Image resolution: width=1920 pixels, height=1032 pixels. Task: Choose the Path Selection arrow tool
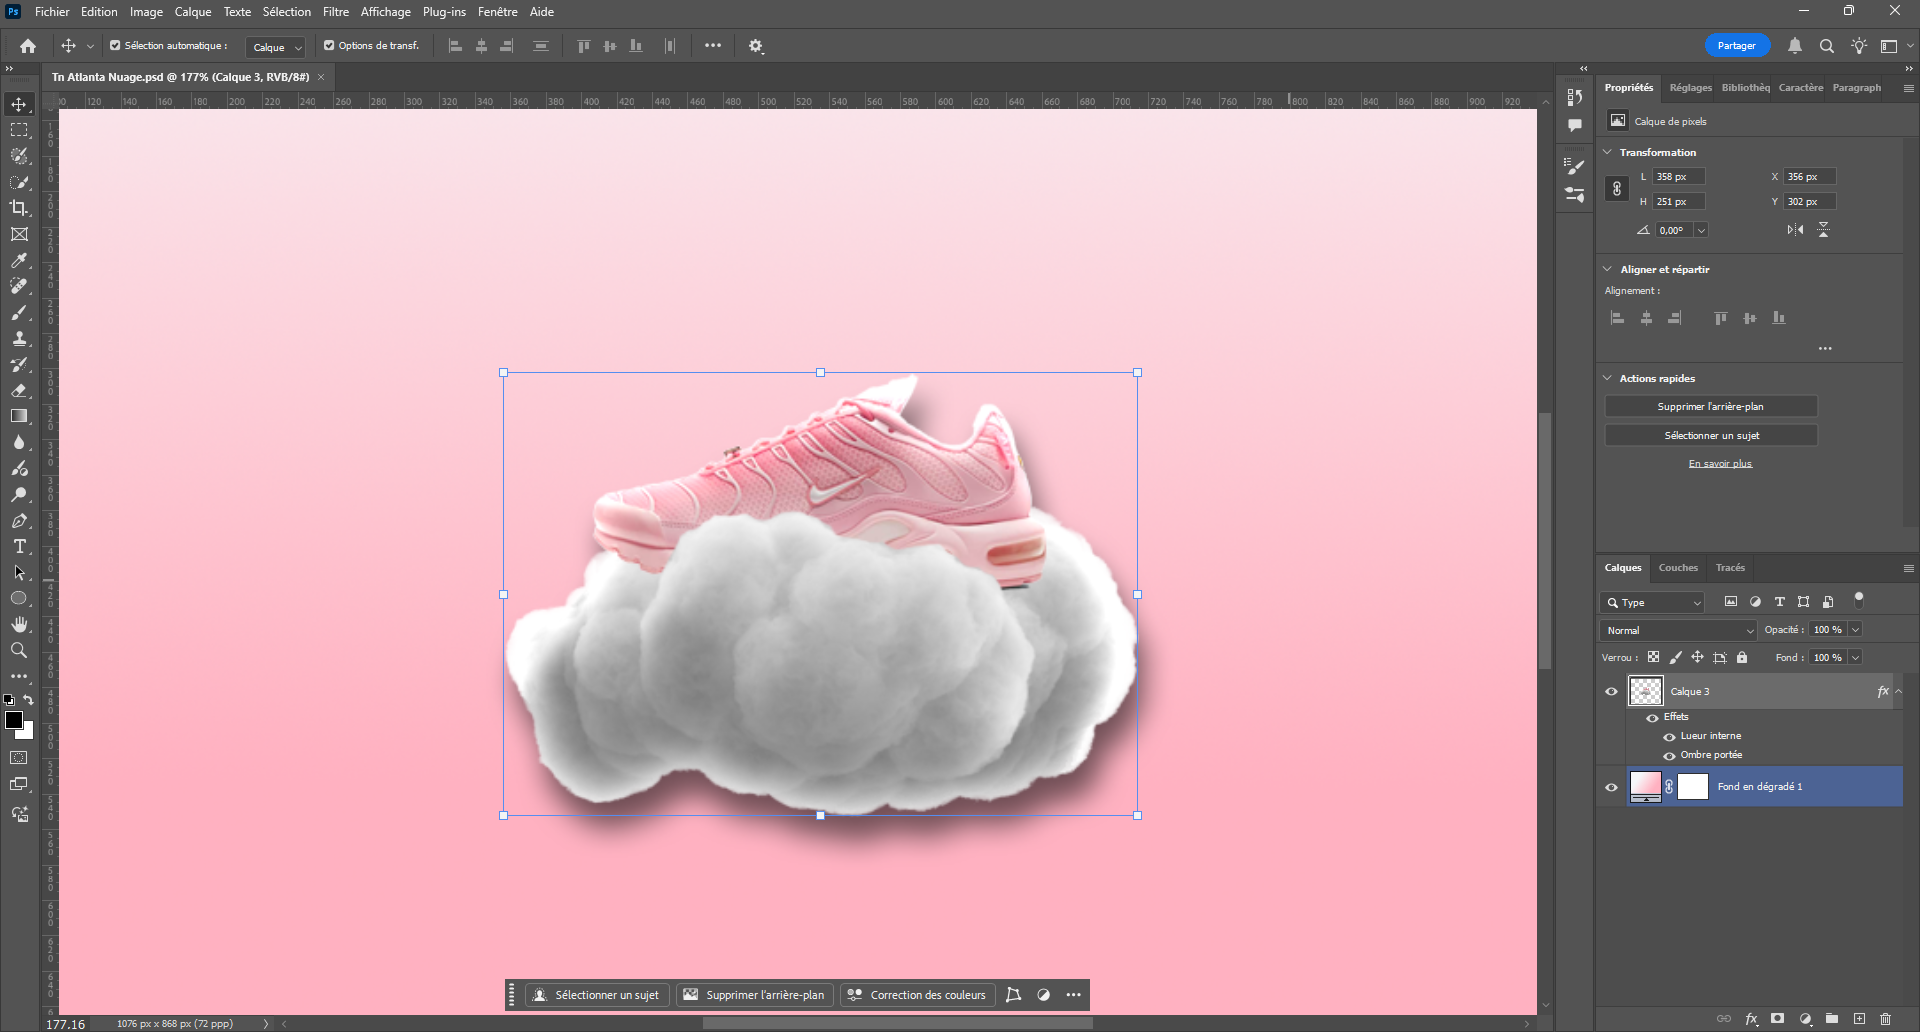19,572
